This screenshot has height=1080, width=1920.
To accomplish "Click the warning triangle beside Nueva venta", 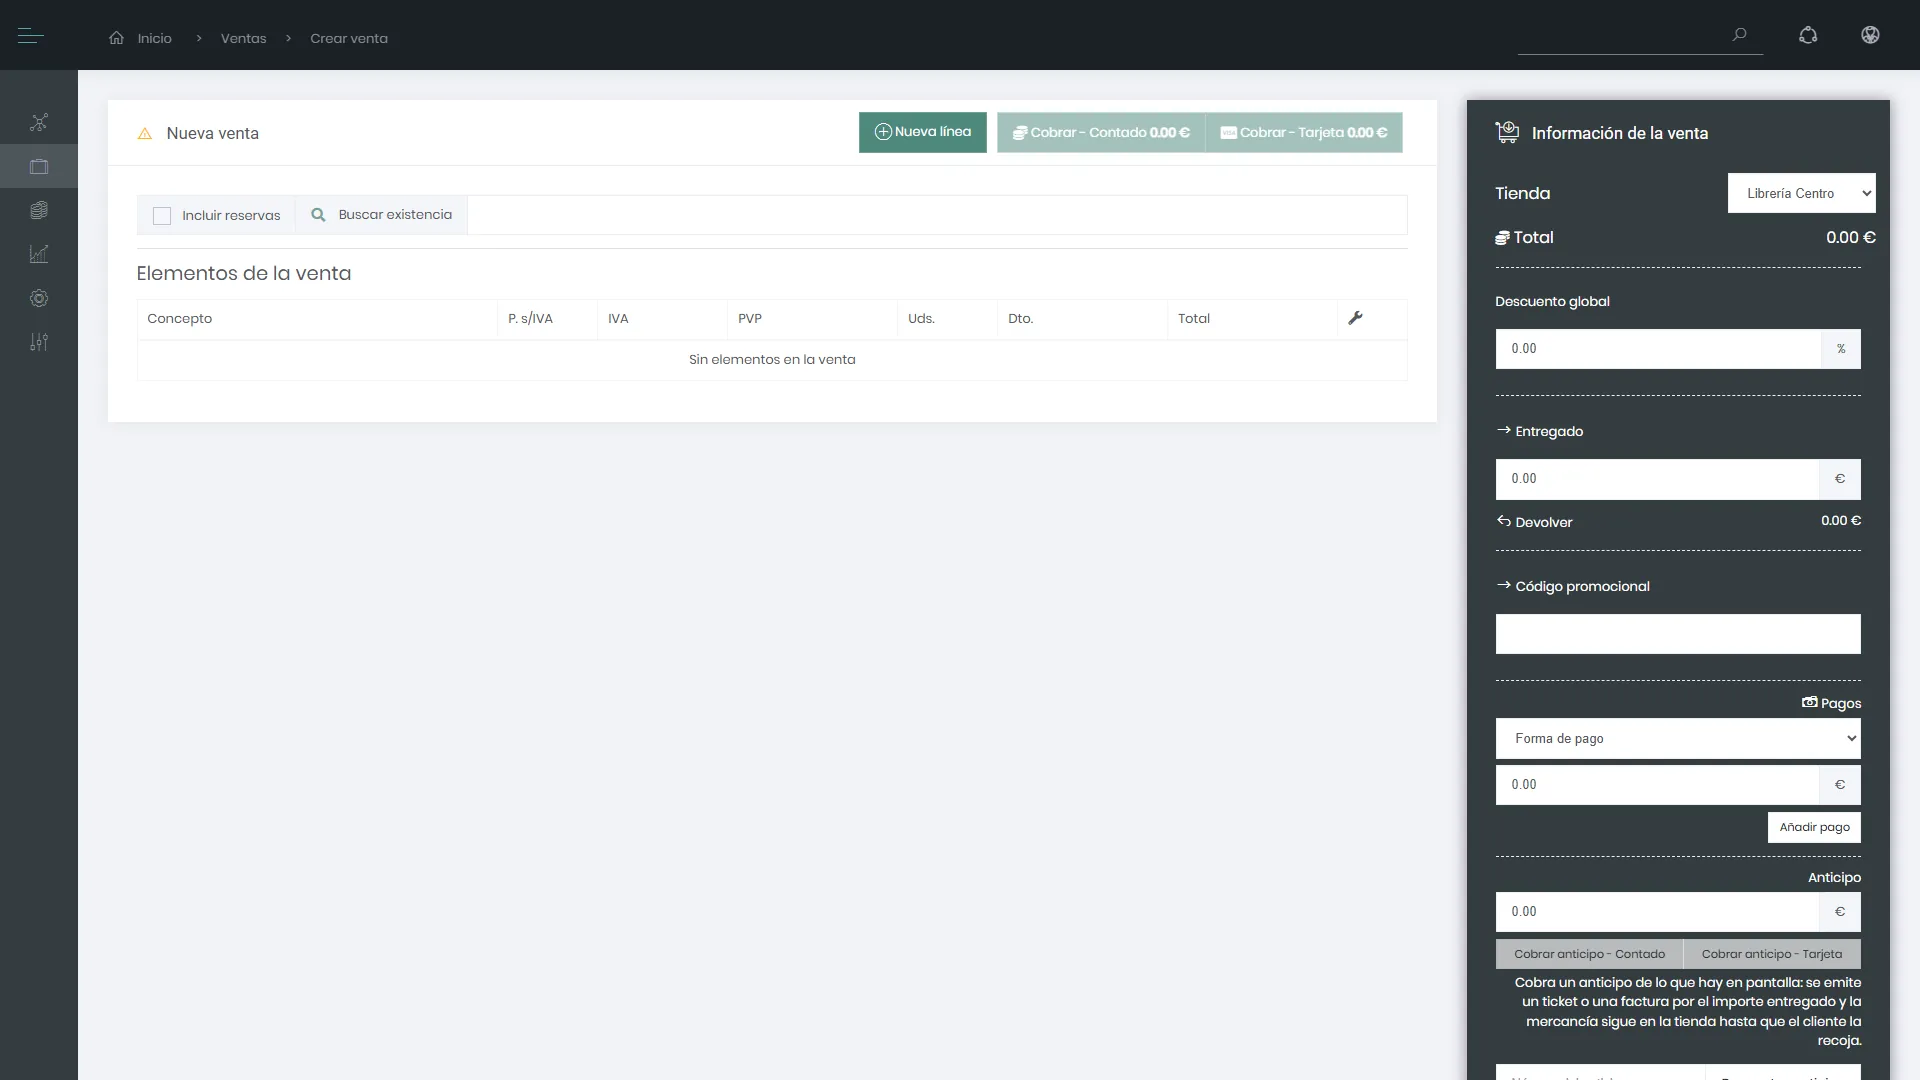I will point(145,133).
